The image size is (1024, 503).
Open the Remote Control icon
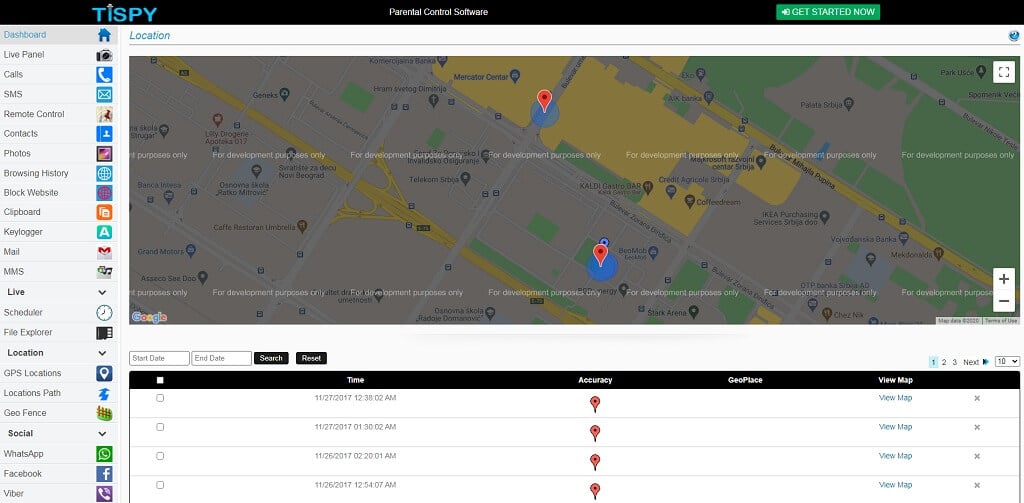[x=104, y=114]
